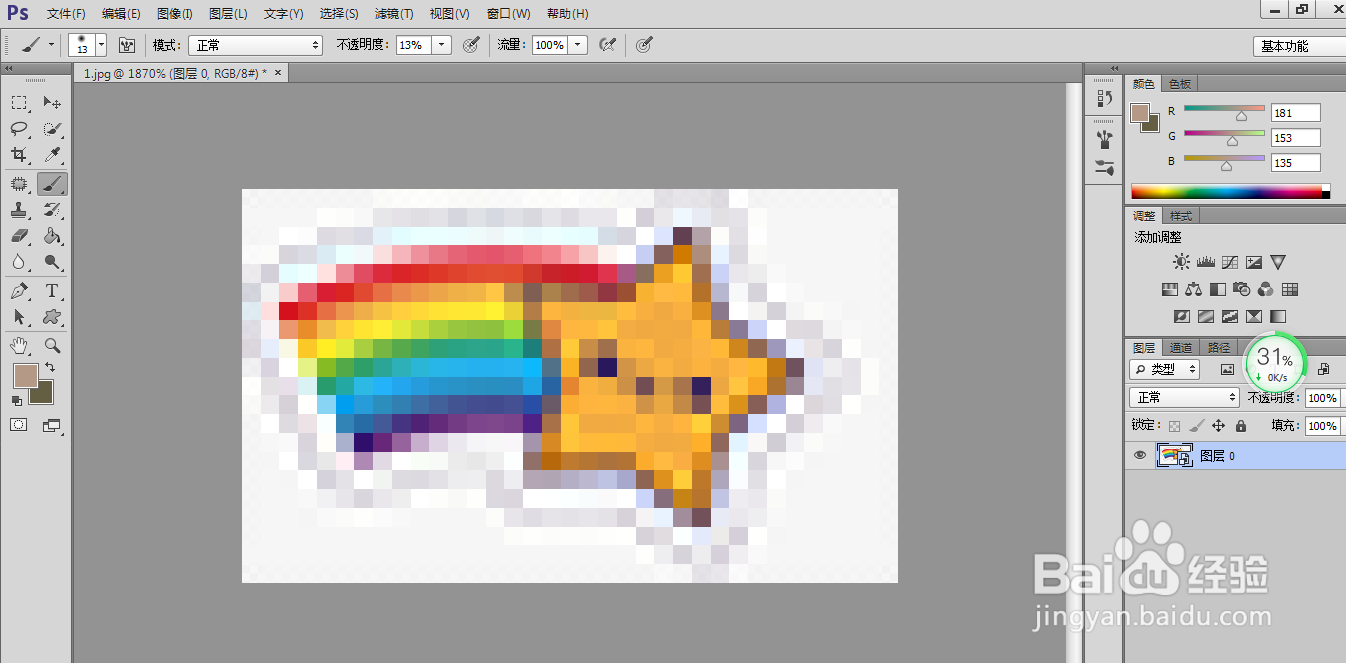The image size is (1346, 663).
Task: Select the History Brush tool
Action: (x=52, y=210)
